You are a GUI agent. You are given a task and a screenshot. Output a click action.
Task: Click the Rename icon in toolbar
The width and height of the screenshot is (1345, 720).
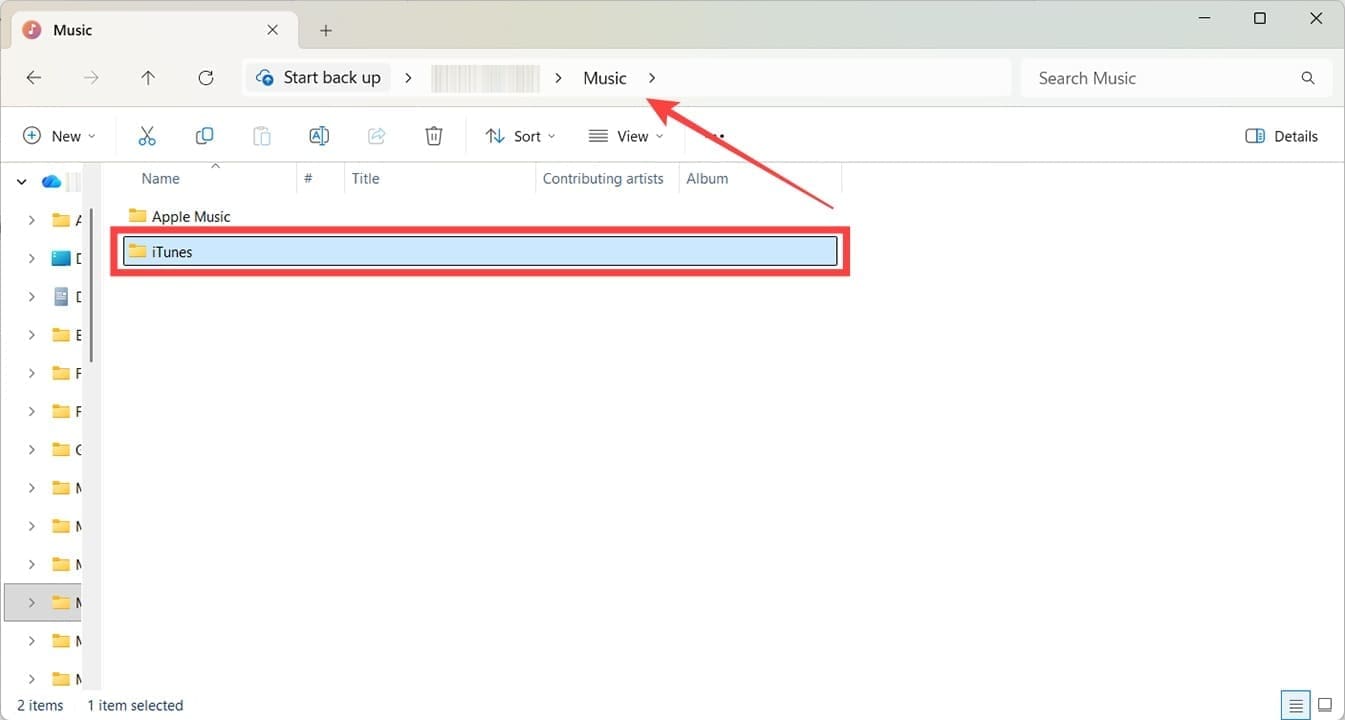point(319,136)
